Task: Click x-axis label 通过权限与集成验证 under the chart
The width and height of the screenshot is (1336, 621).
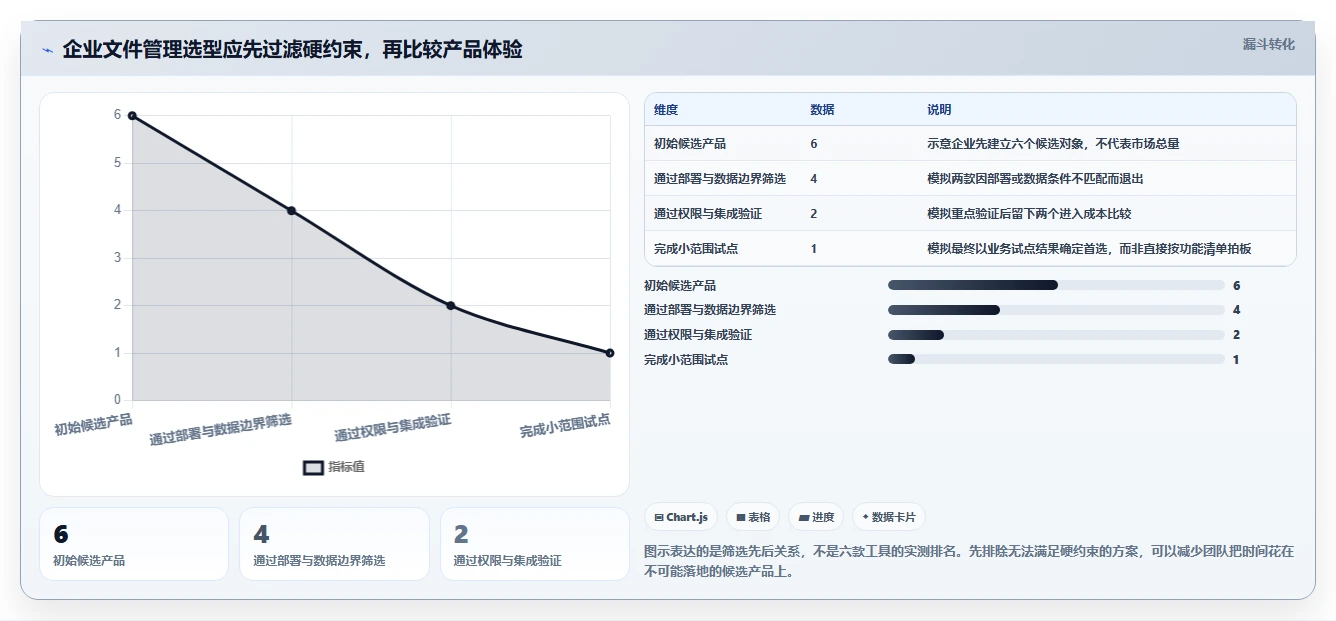Action: (393, 428)
